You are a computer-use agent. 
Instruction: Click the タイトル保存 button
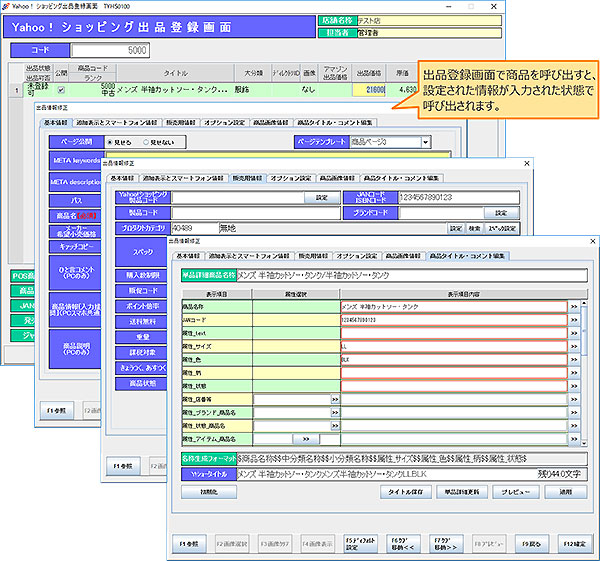pyautogui.click(x=407, y=493)
